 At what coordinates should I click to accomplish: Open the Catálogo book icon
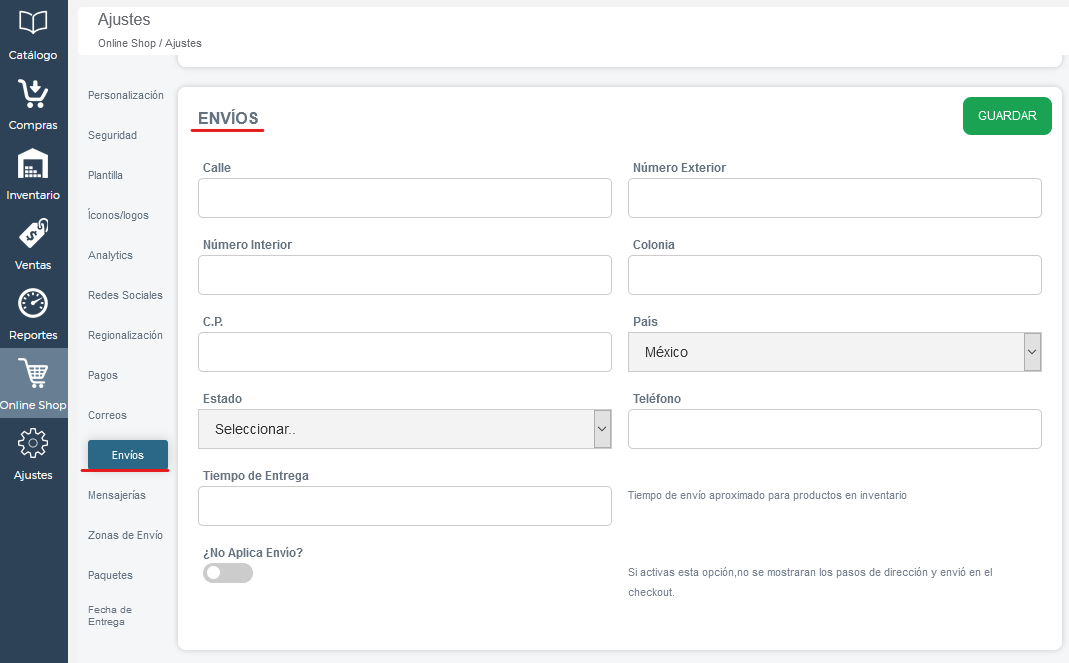click(33, 23)
